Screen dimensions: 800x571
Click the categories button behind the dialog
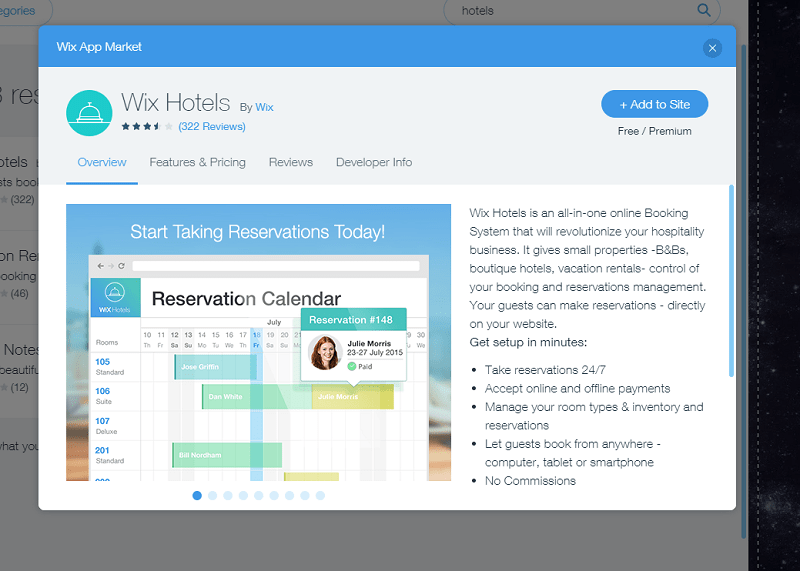pyautogui.click(x=24, y=11)
